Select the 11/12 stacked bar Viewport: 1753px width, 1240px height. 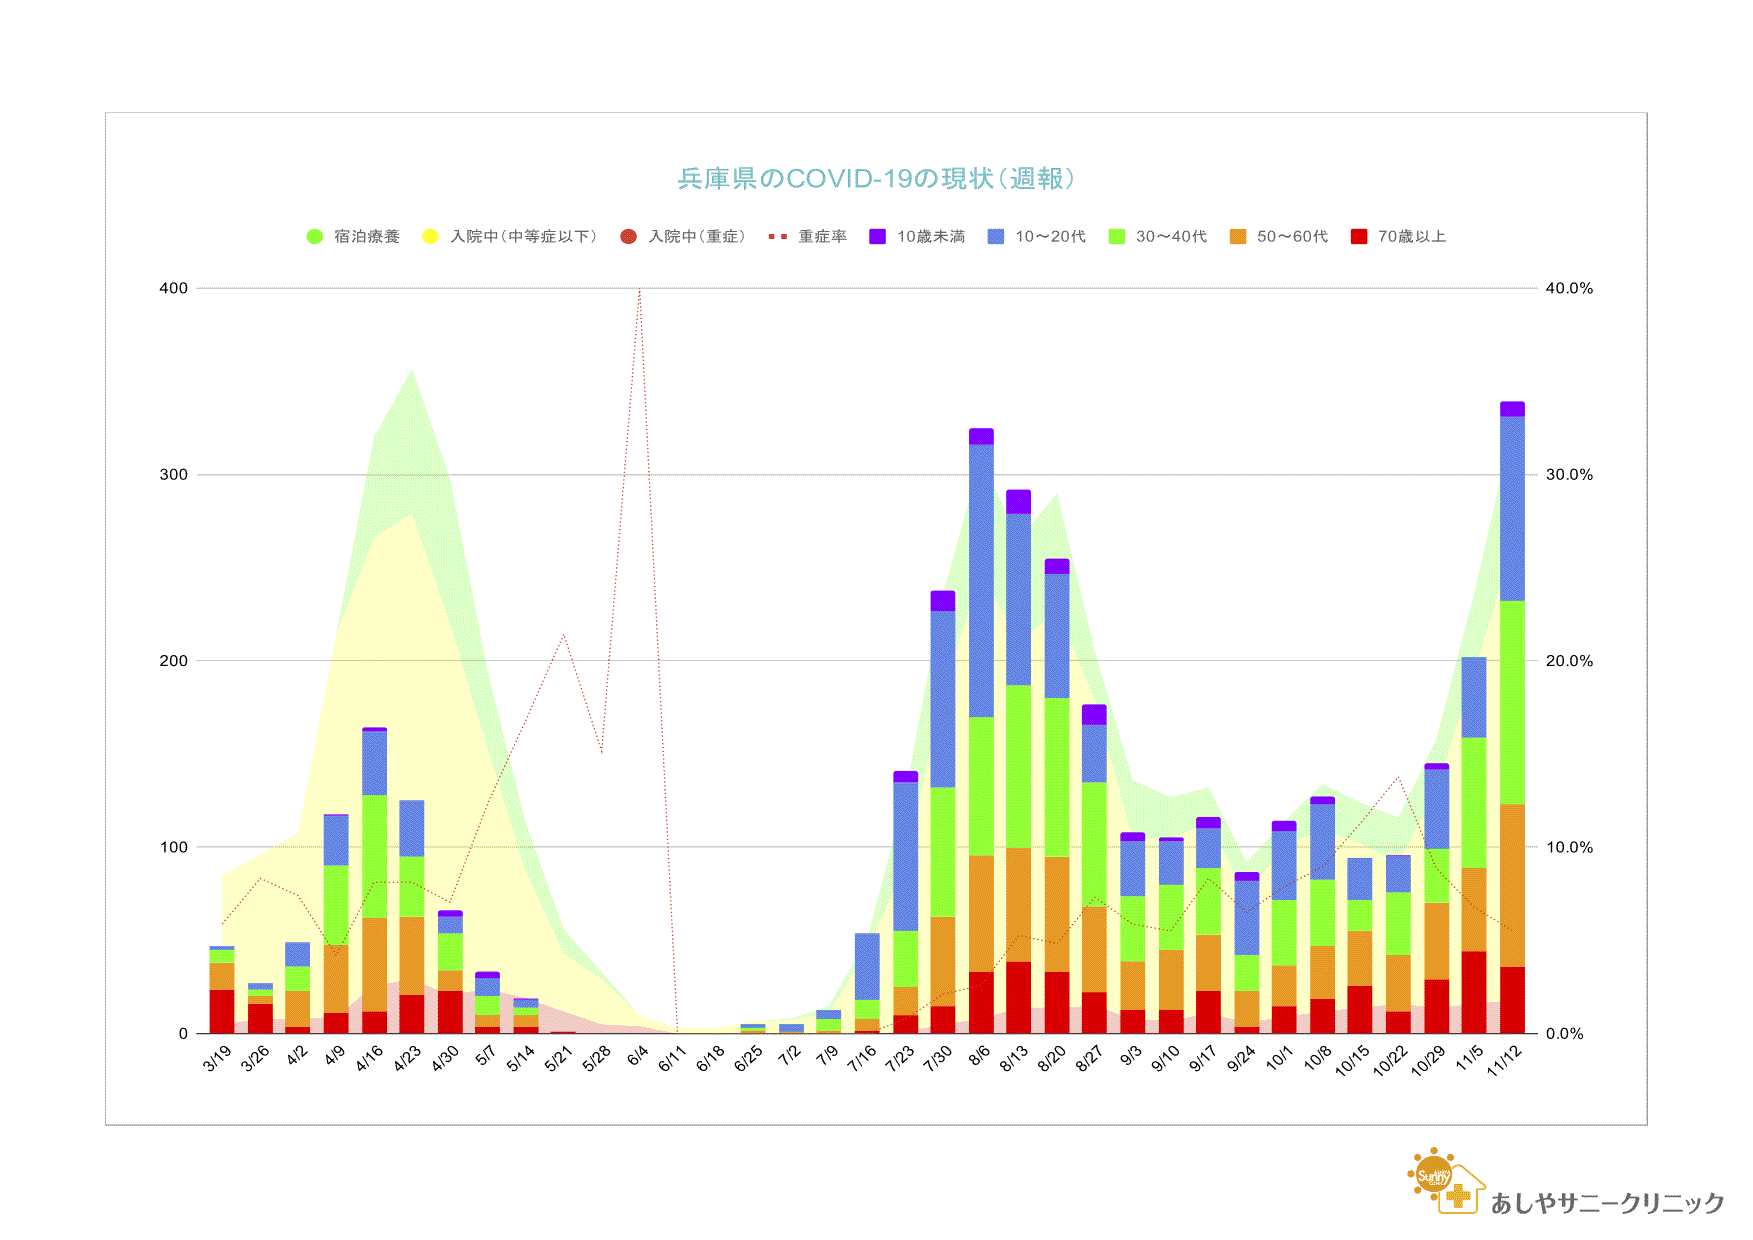1512,720
